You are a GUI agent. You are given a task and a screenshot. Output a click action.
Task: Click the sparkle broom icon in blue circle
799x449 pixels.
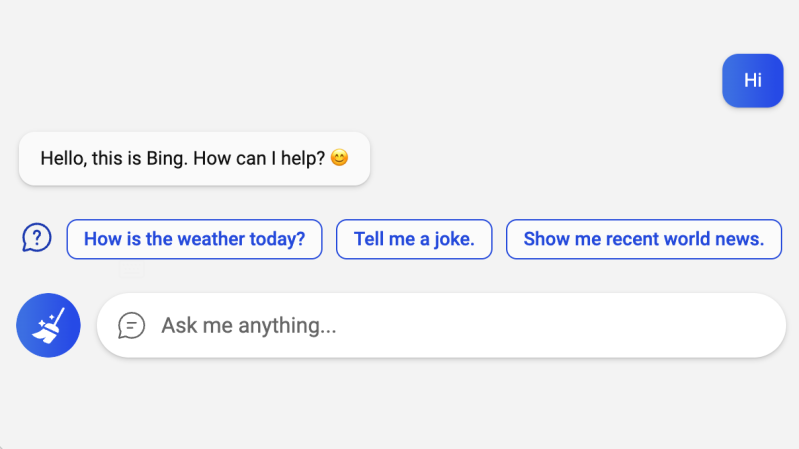[48, 325]
